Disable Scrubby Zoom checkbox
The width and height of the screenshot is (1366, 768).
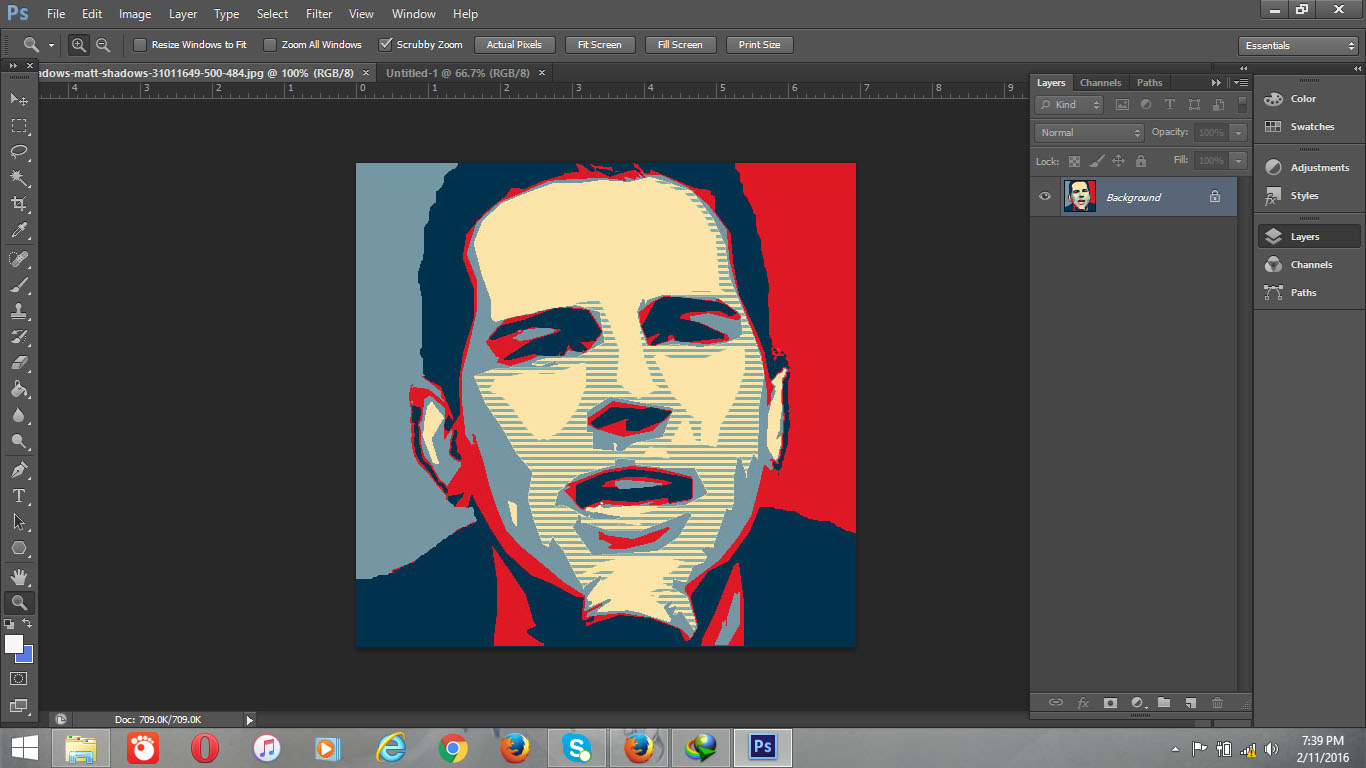pyautogui.click(x=385, y=45)
